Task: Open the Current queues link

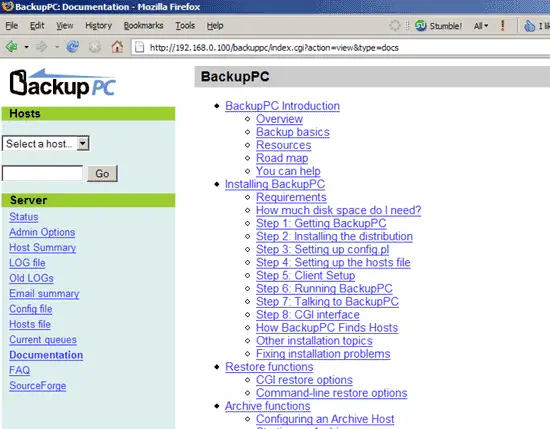Action: (x=43, y=340)
